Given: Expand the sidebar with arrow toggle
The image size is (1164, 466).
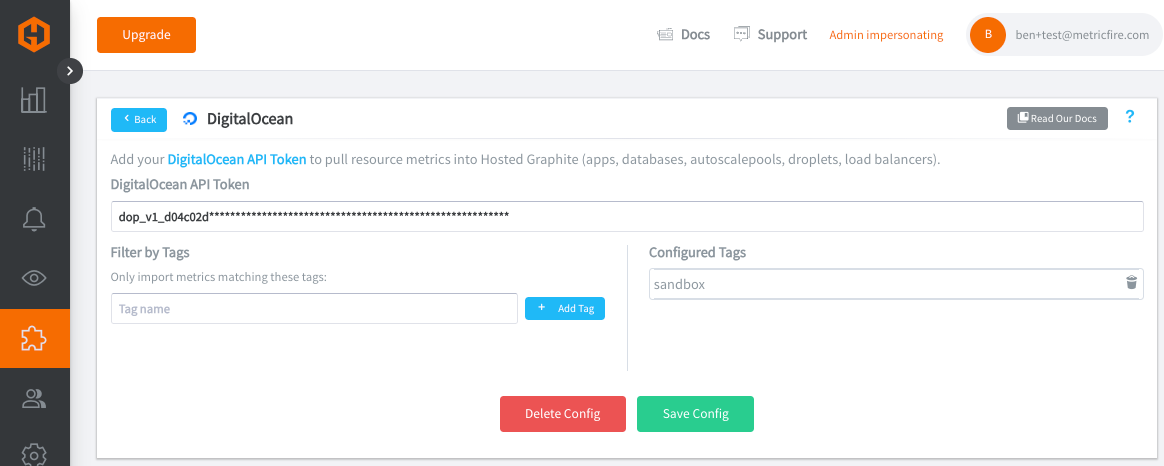Looking at the screenshot, I should click(70, 71).
